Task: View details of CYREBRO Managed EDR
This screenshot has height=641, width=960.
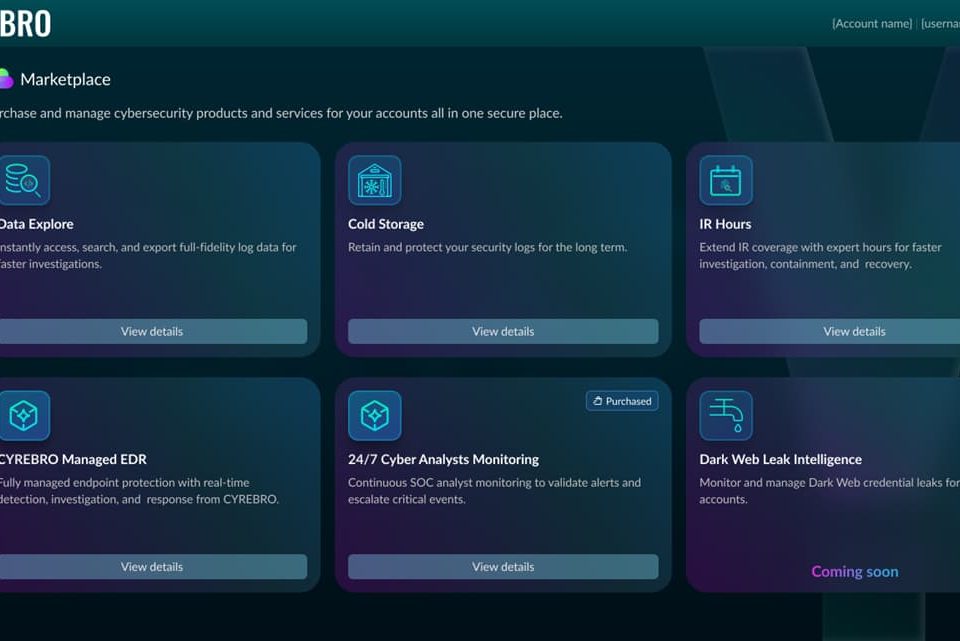Action: 152,566
